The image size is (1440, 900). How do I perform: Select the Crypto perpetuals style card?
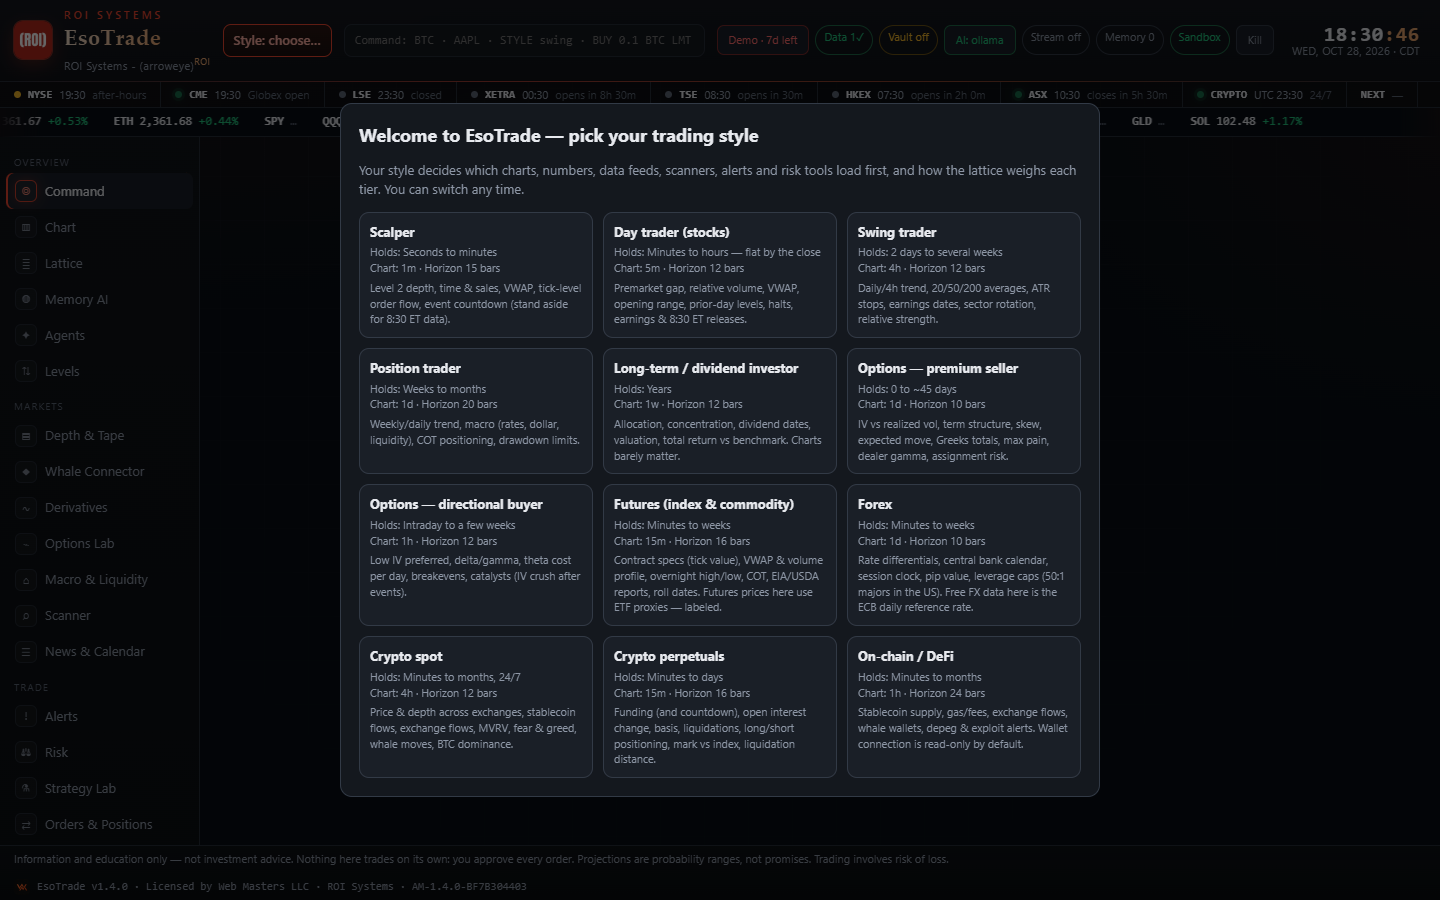pyautogui.click(x=720, y=707)
